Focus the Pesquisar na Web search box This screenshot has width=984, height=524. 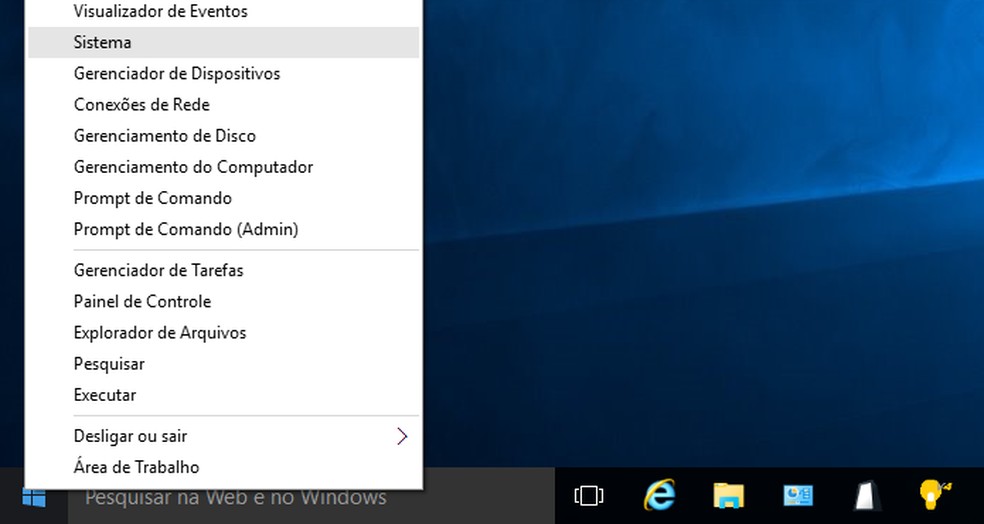(x=311, y=498)
